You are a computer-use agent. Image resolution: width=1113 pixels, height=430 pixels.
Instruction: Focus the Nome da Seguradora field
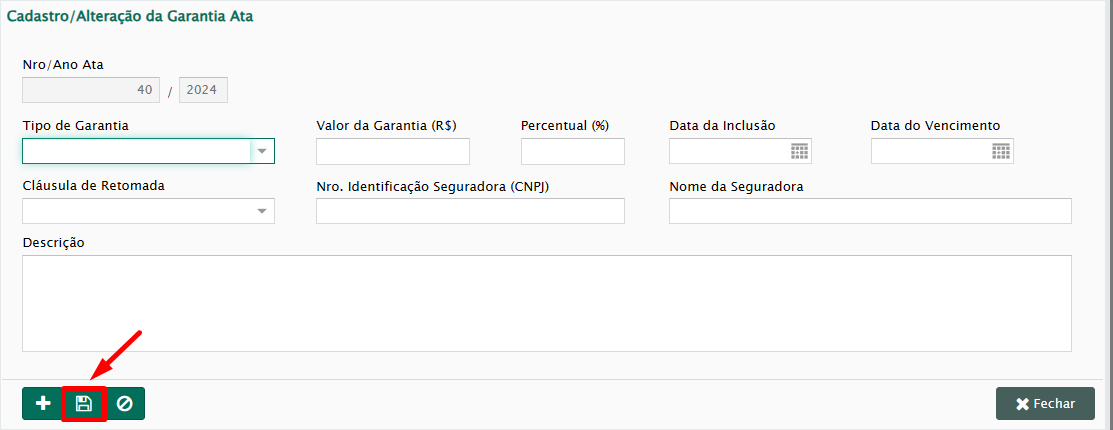pos(870,211)
